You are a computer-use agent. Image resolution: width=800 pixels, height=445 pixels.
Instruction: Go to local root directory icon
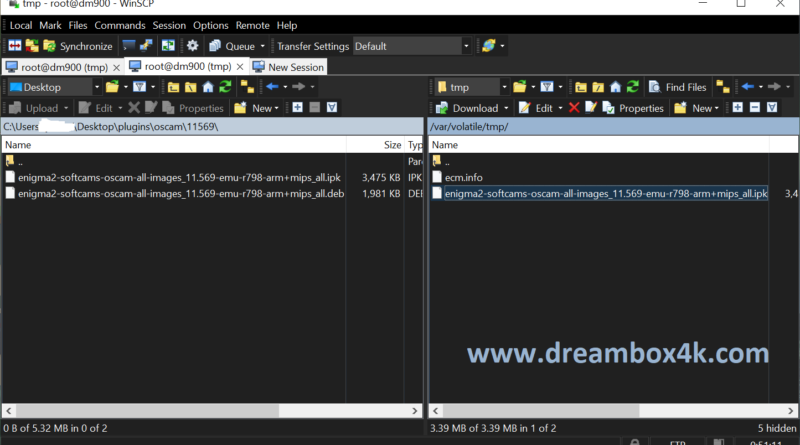tap(191, 87)
